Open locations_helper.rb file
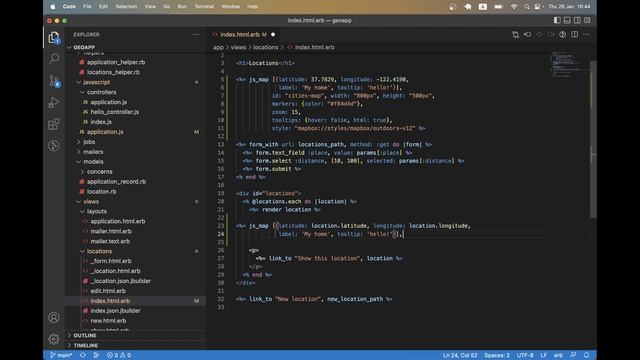 [113, 72]
